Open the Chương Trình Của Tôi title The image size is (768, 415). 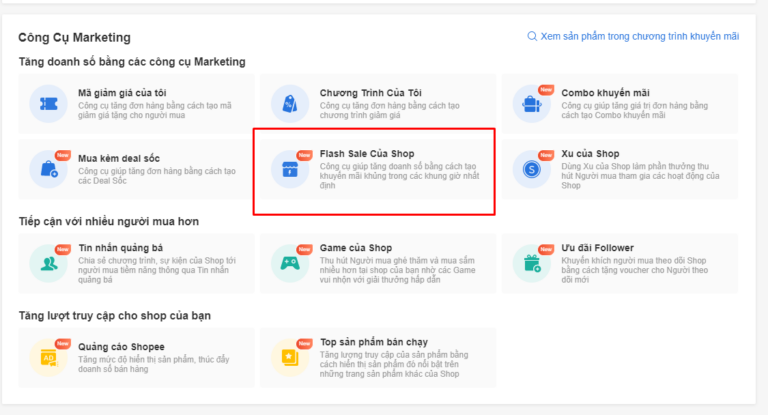(370, 93)
